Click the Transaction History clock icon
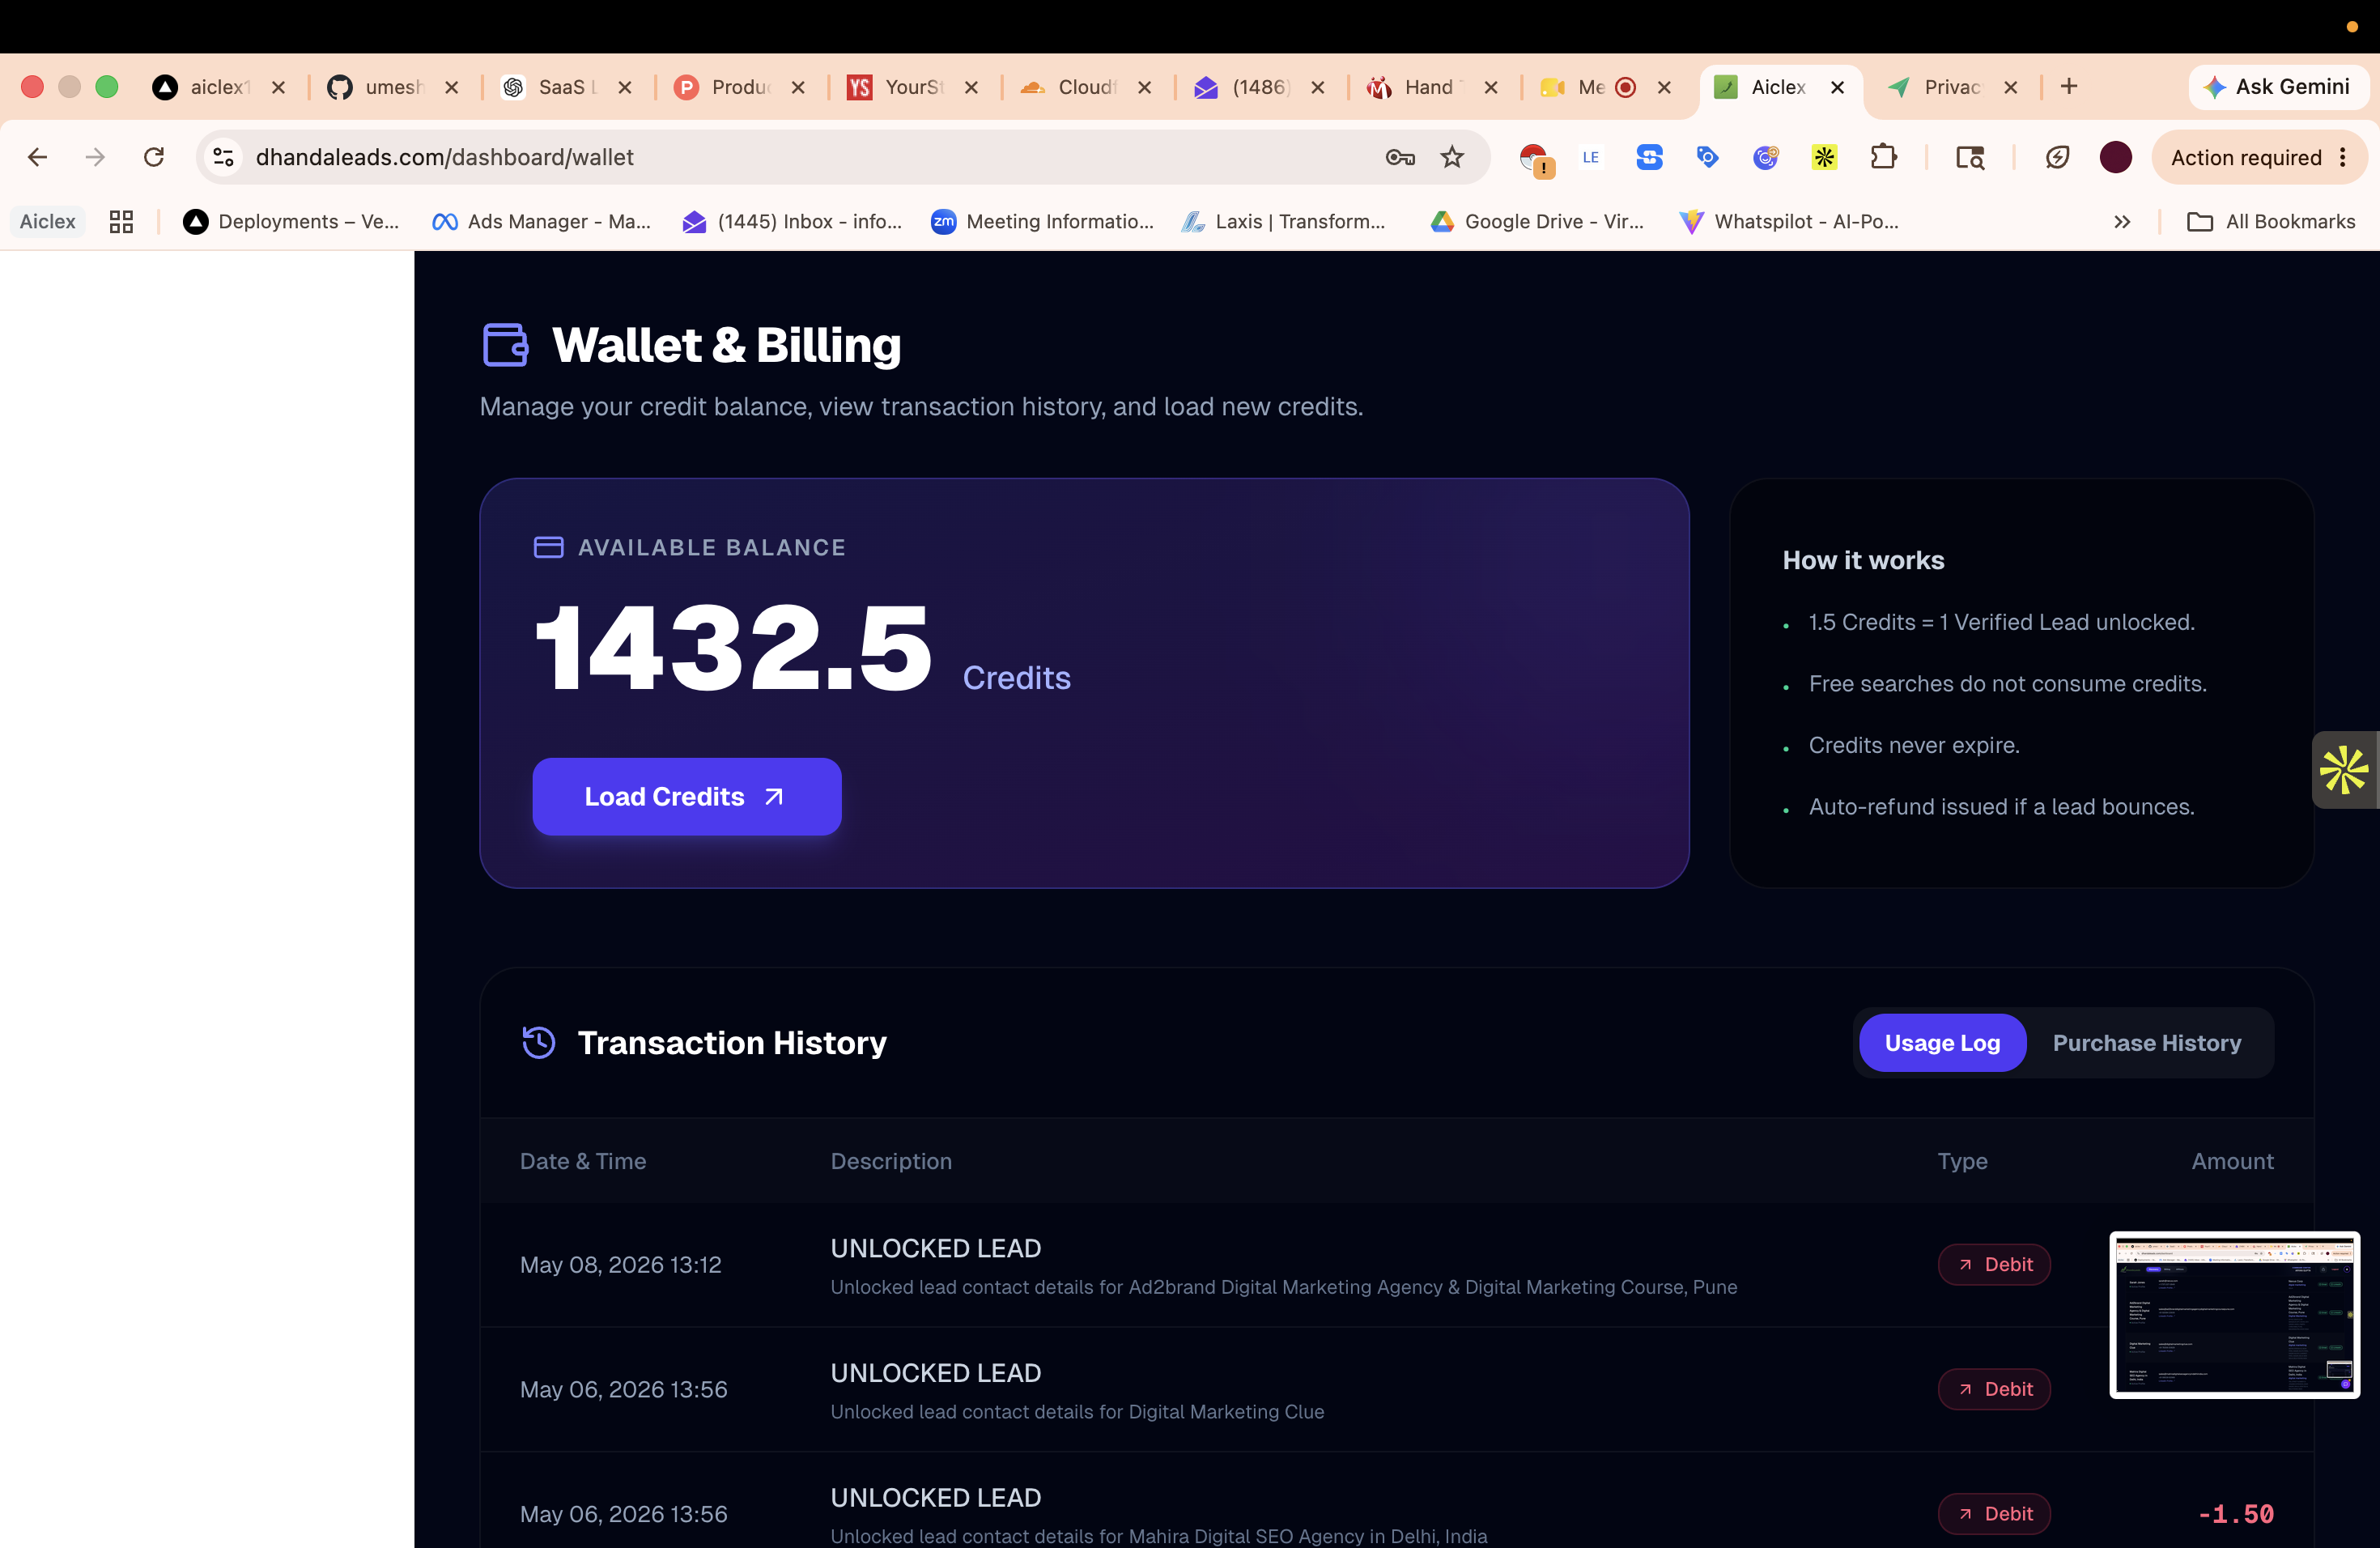The height and width of the screenshot is (1548, 2380). point(539,1042)
